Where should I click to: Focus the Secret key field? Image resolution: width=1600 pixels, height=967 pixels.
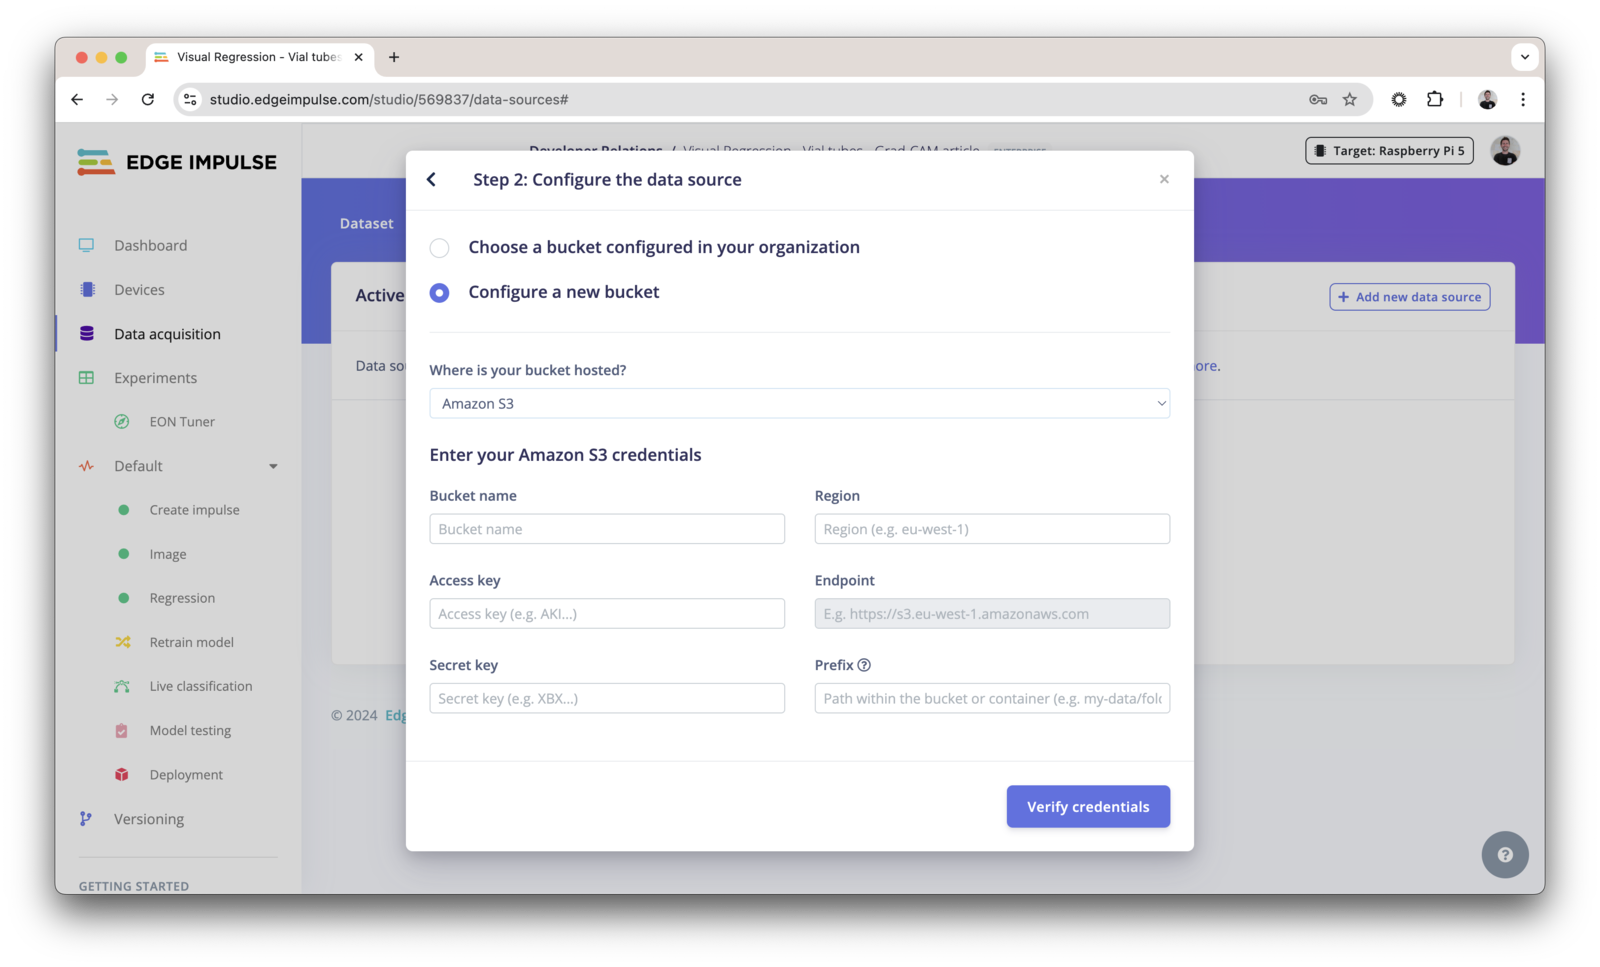pyautogui.click(x=607, y=698)
